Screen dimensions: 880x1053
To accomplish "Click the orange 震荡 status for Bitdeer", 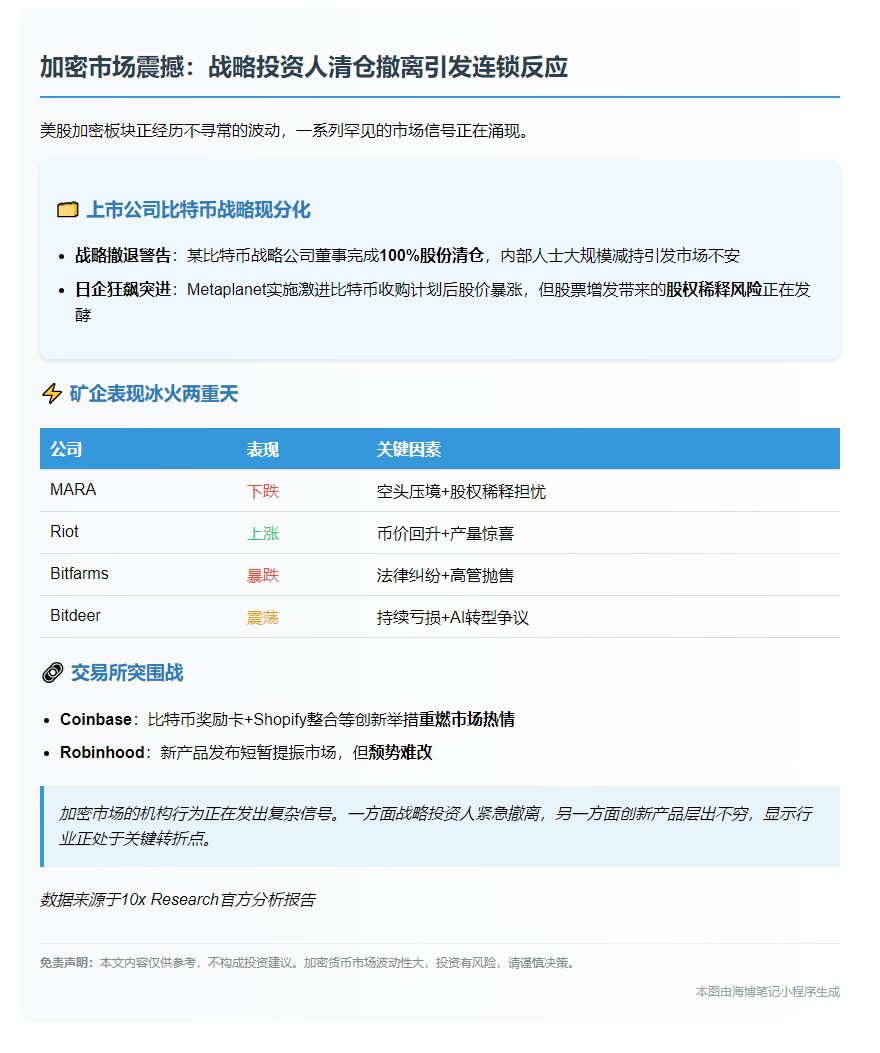I will [263, 618].
